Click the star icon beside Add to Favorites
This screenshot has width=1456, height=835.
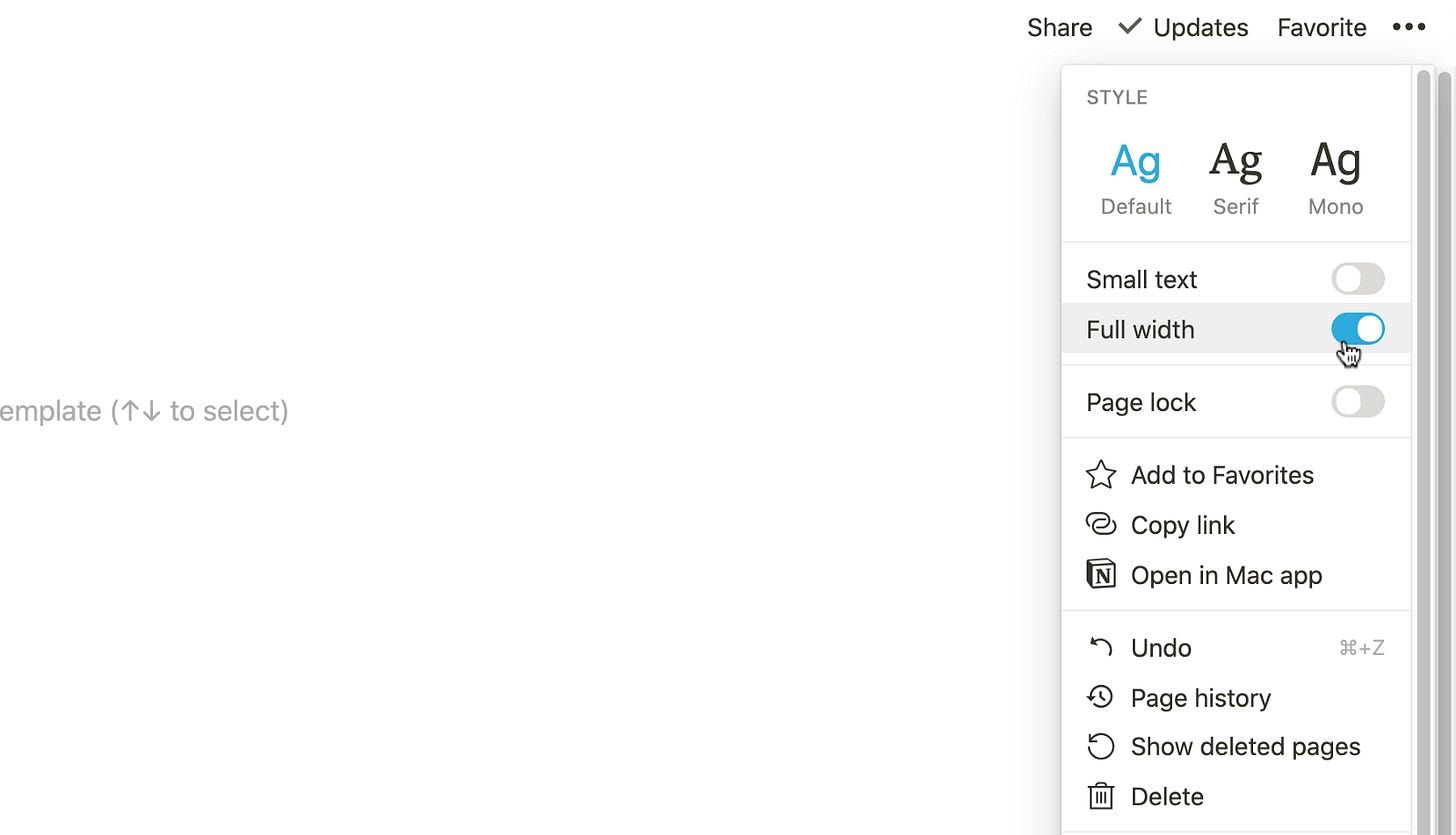(1101, 475)
